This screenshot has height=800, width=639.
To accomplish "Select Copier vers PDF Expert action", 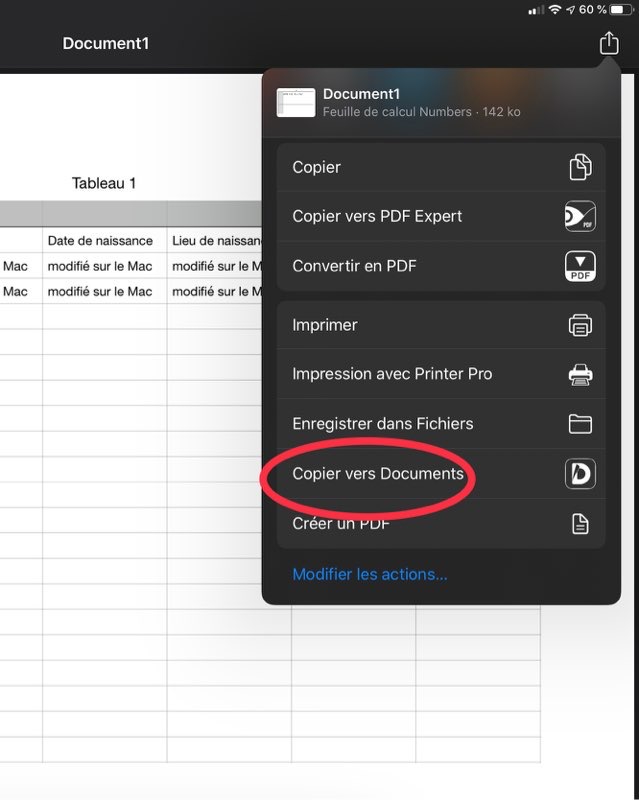I will point(377,217).
